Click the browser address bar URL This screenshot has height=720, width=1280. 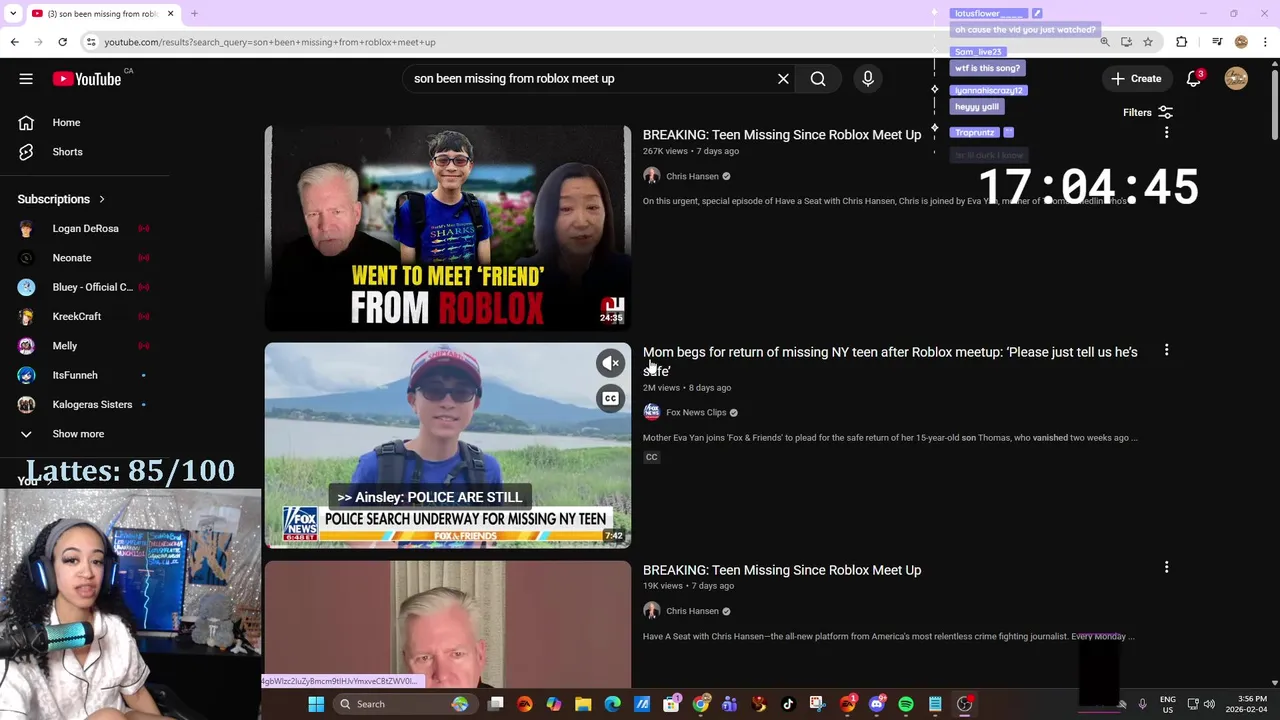(270, 42)
